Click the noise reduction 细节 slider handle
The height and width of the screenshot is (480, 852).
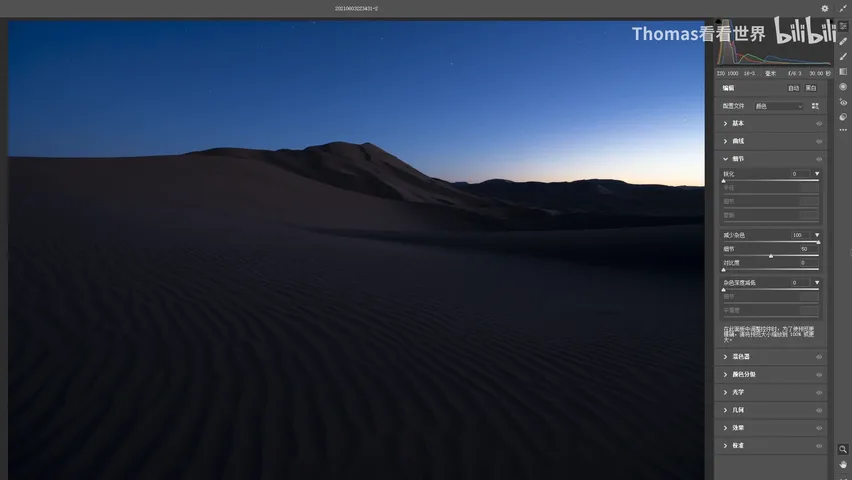(771, 255)
